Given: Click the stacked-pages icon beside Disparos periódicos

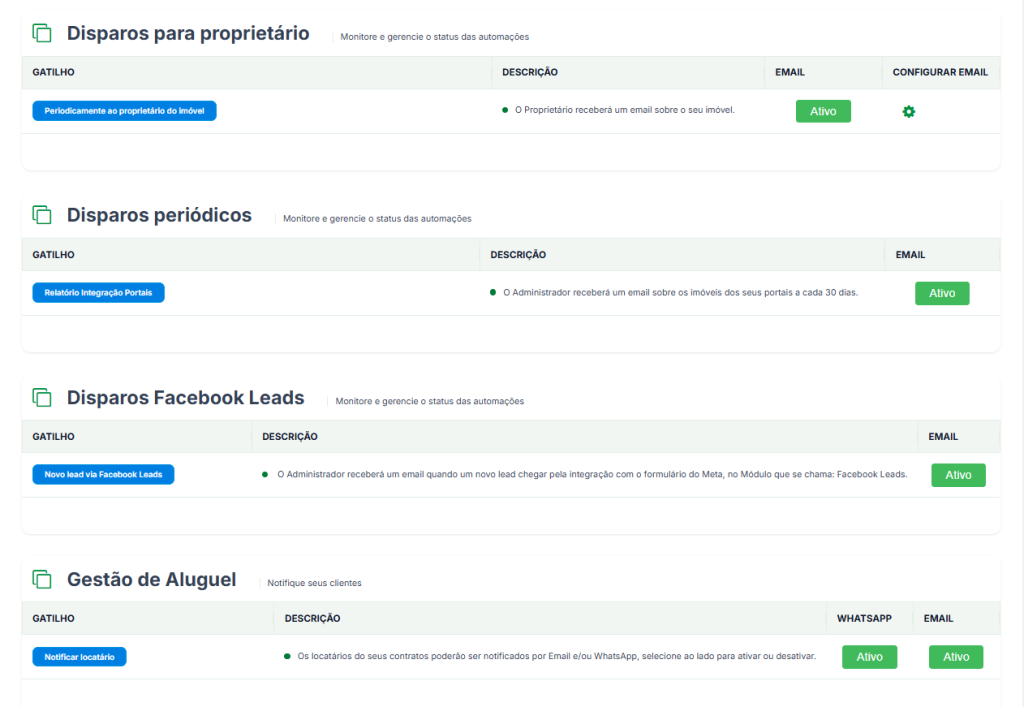Looking at the screenshot, I should click(42, 215).
